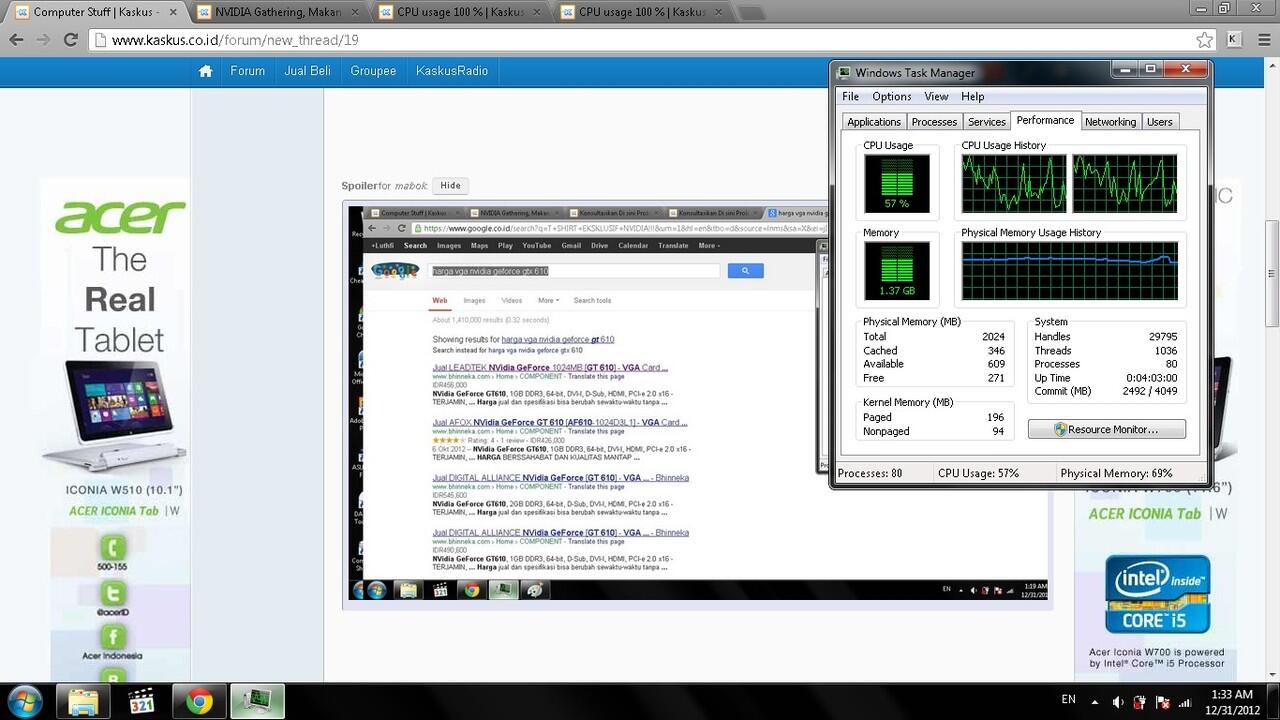Click the Facebook icon in Acer ad
The width and height of the screenshot is (1280, 720).
pos(112,637)
